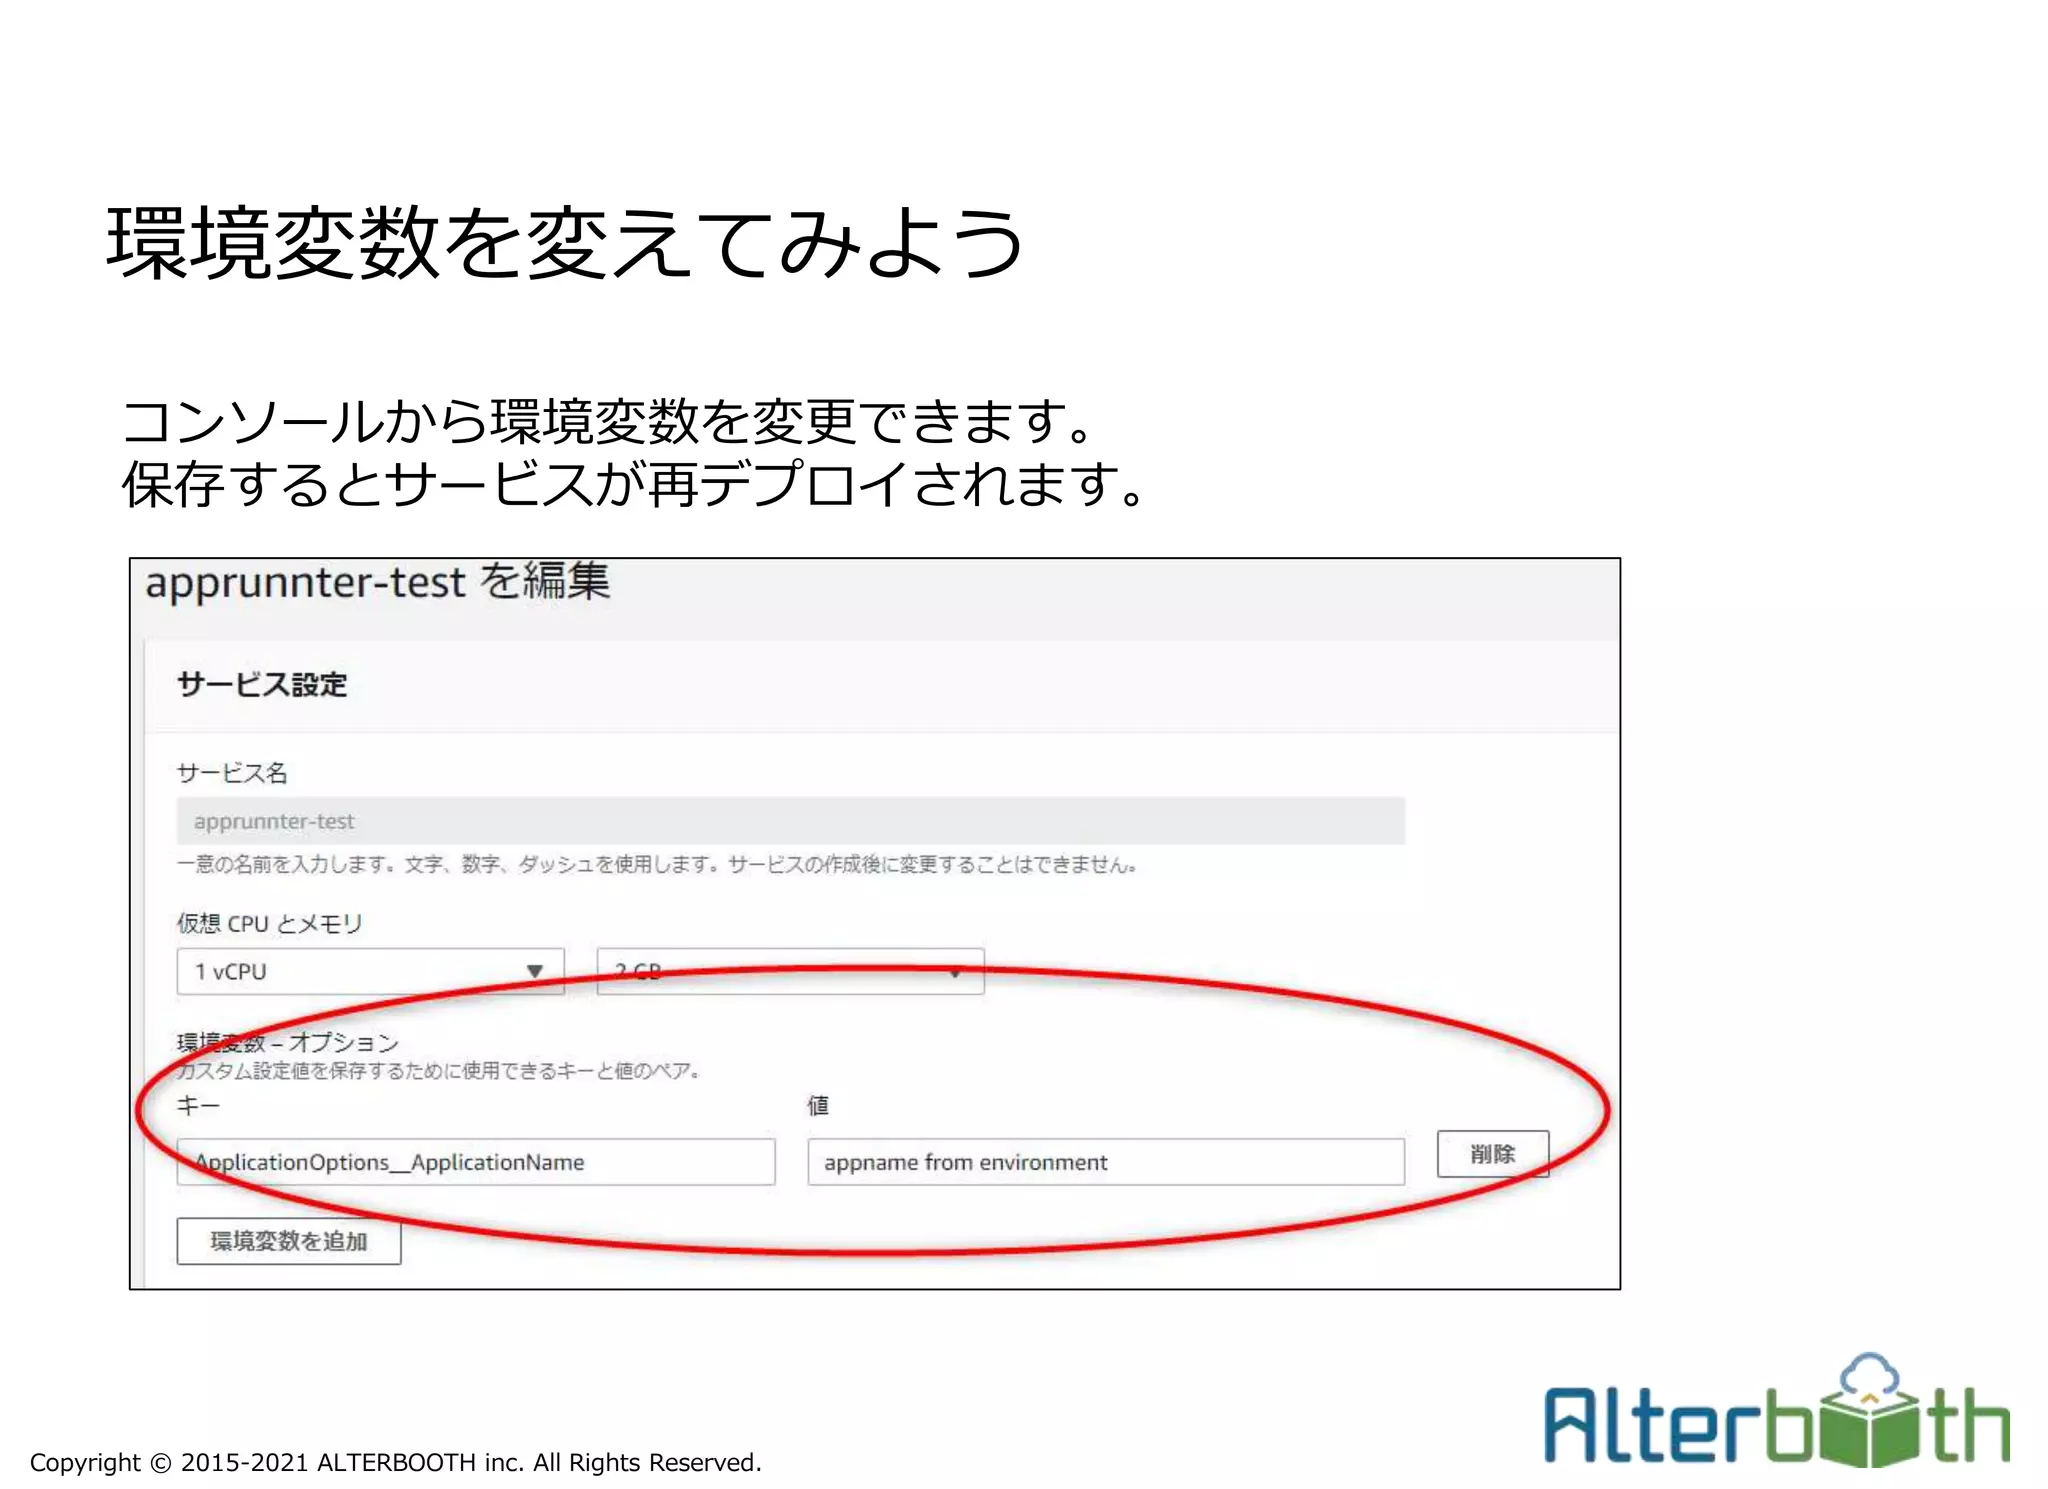The image size is (2048, 1489).
Task: Select the サービス設定 section header
Action: click(262, 685)
